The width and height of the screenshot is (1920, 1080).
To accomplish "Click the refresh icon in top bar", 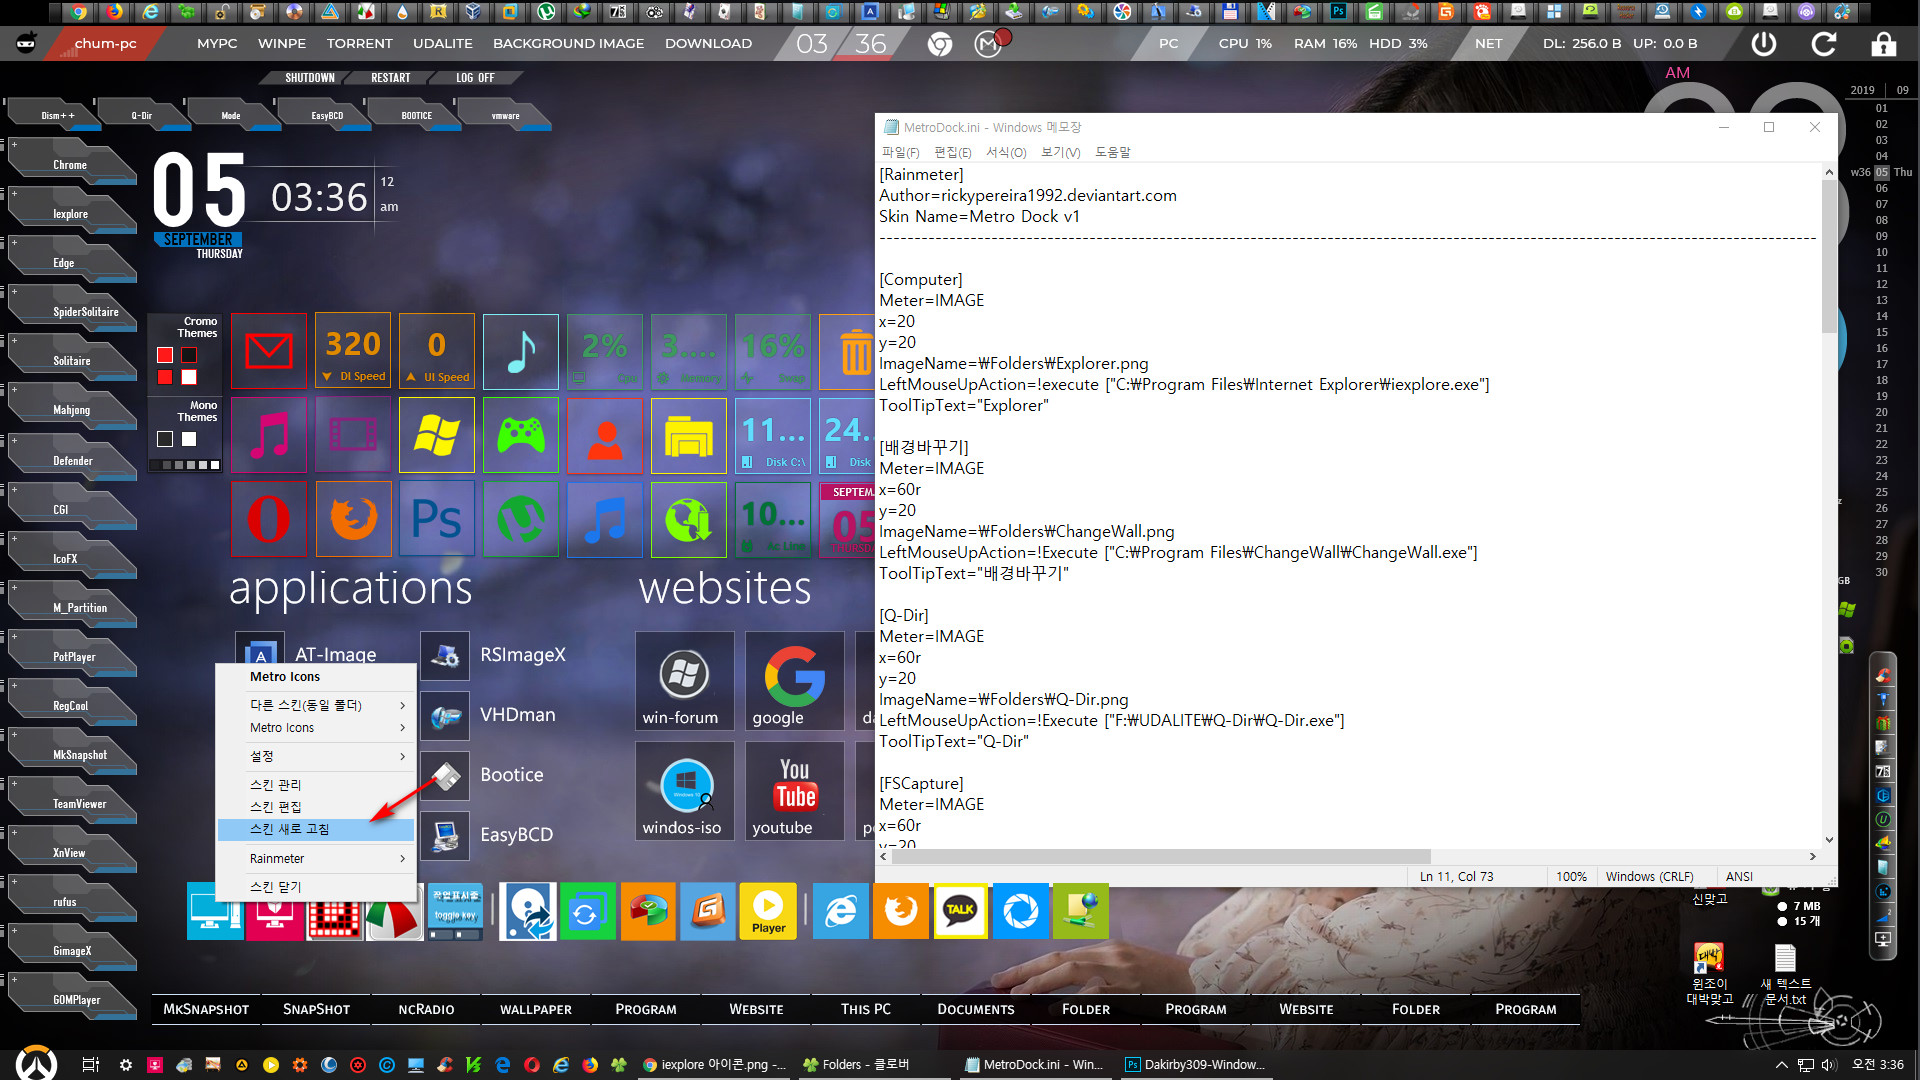I will pos(1824,44).
